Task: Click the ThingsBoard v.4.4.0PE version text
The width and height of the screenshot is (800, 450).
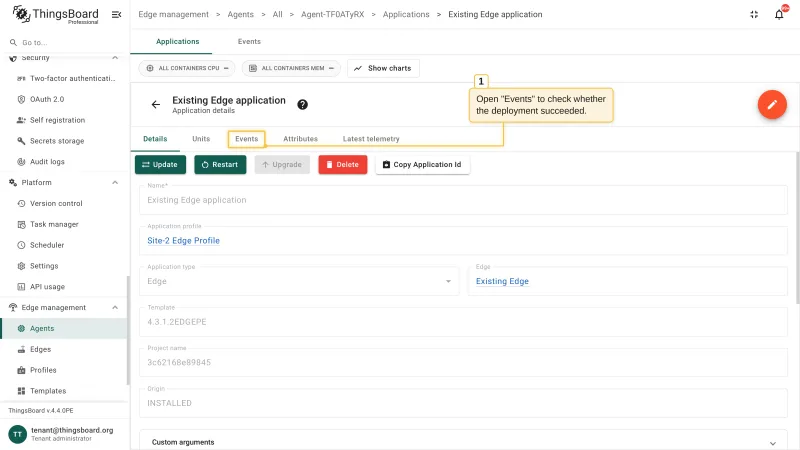Action: coord(41,410)
